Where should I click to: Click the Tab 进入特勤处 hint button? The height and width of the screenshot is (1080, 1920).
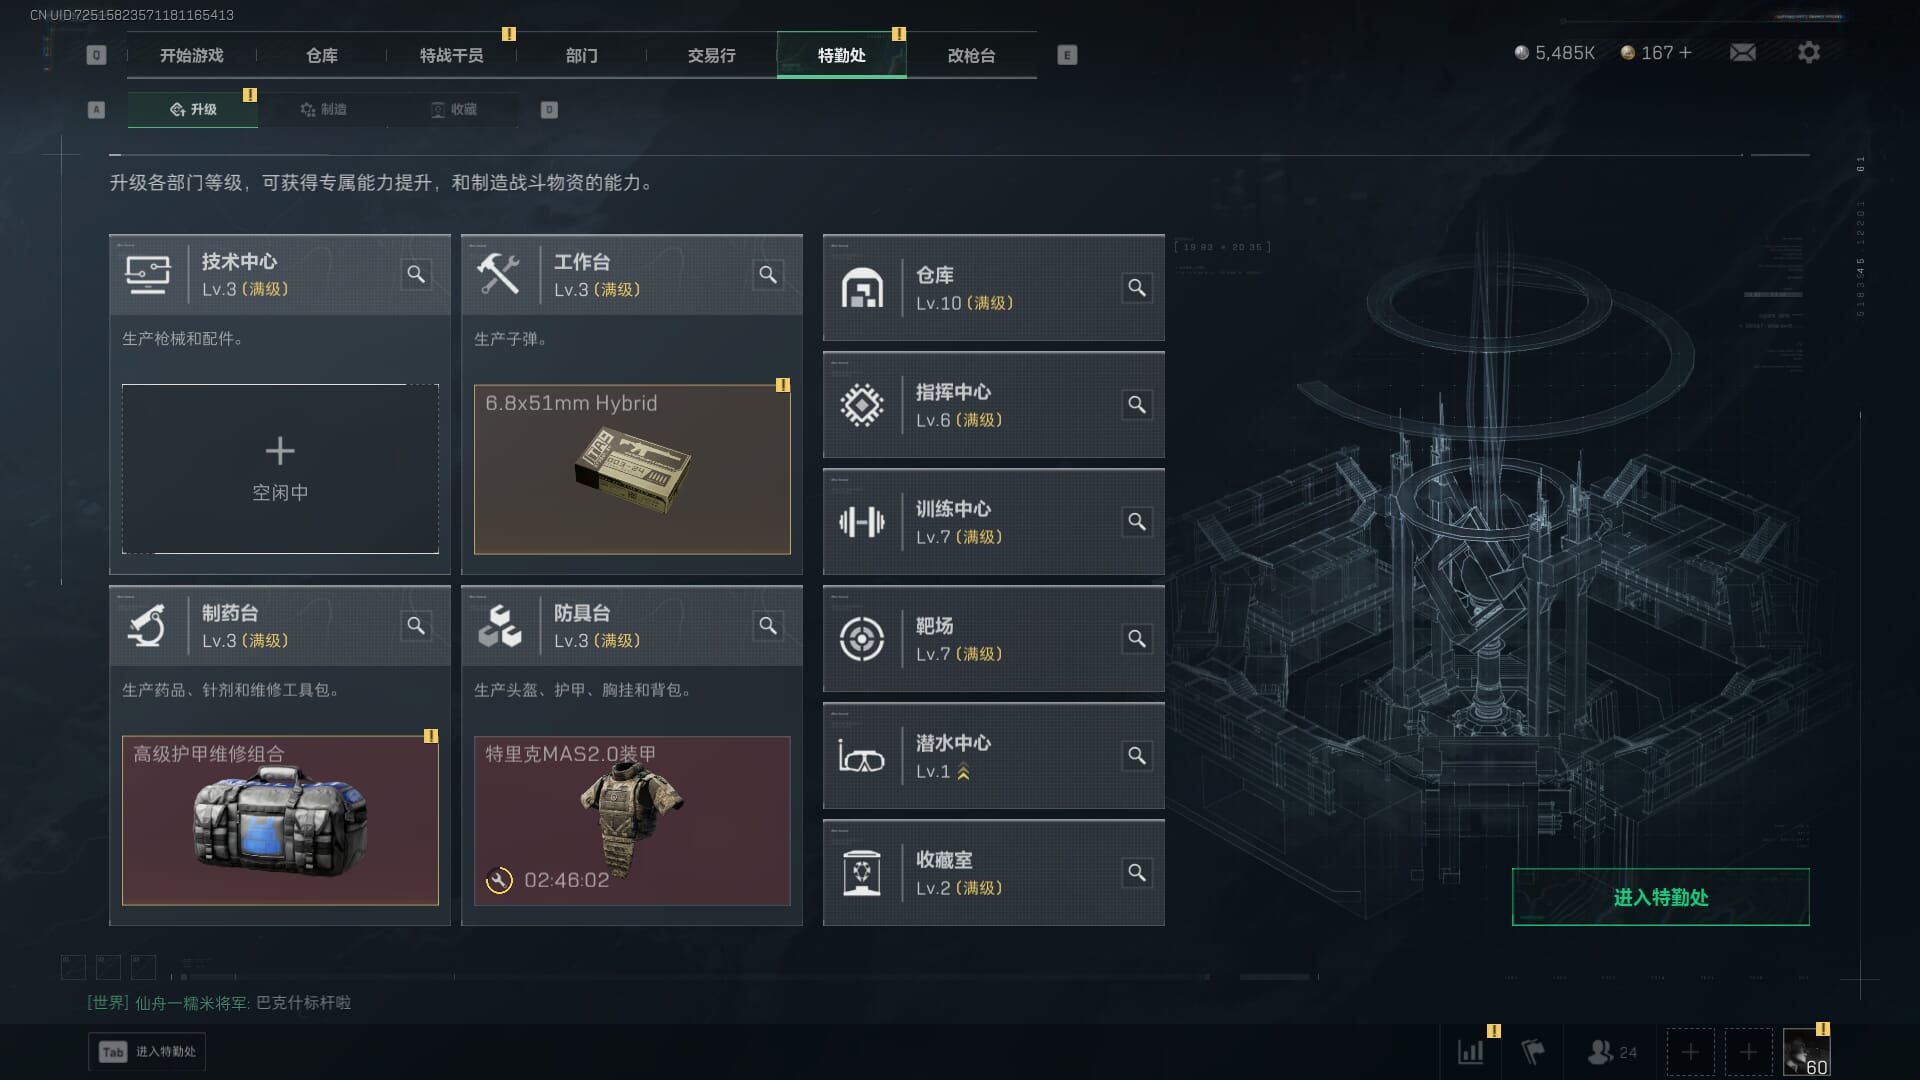click(147, 1051)
